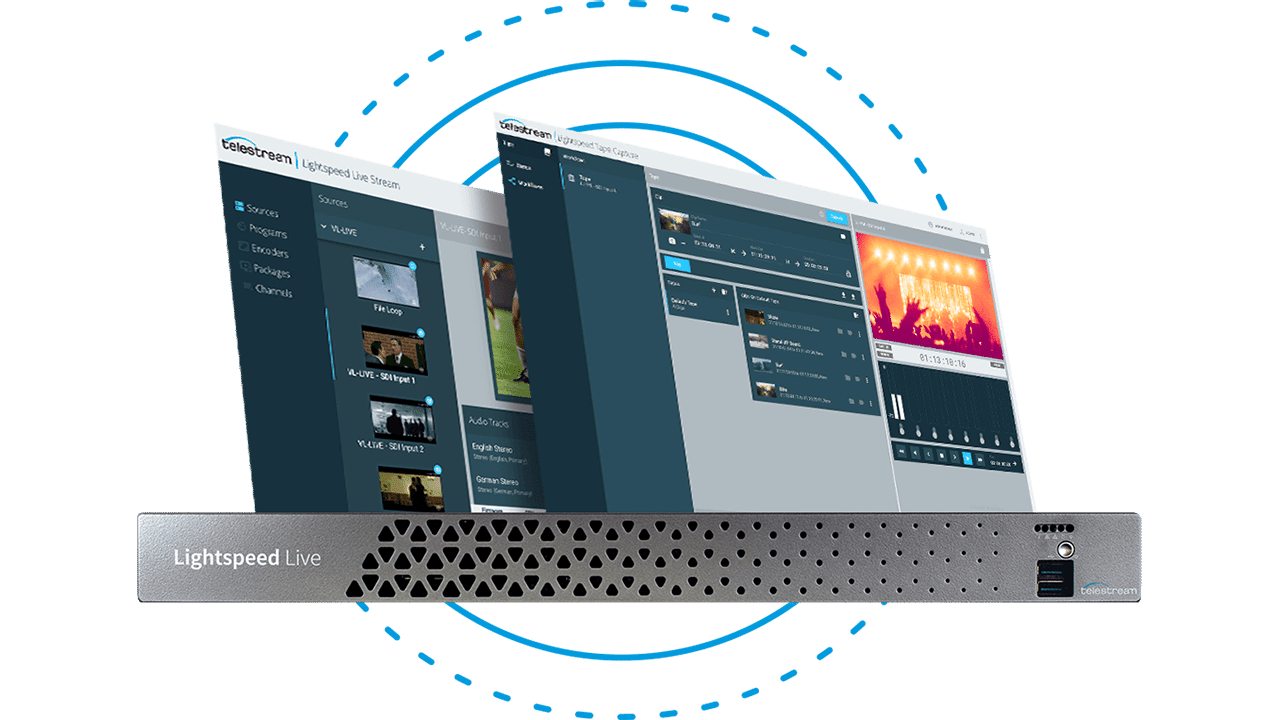
Task: Click the blue badge on SDI Input 2
Action: click(x=429, y=401)
